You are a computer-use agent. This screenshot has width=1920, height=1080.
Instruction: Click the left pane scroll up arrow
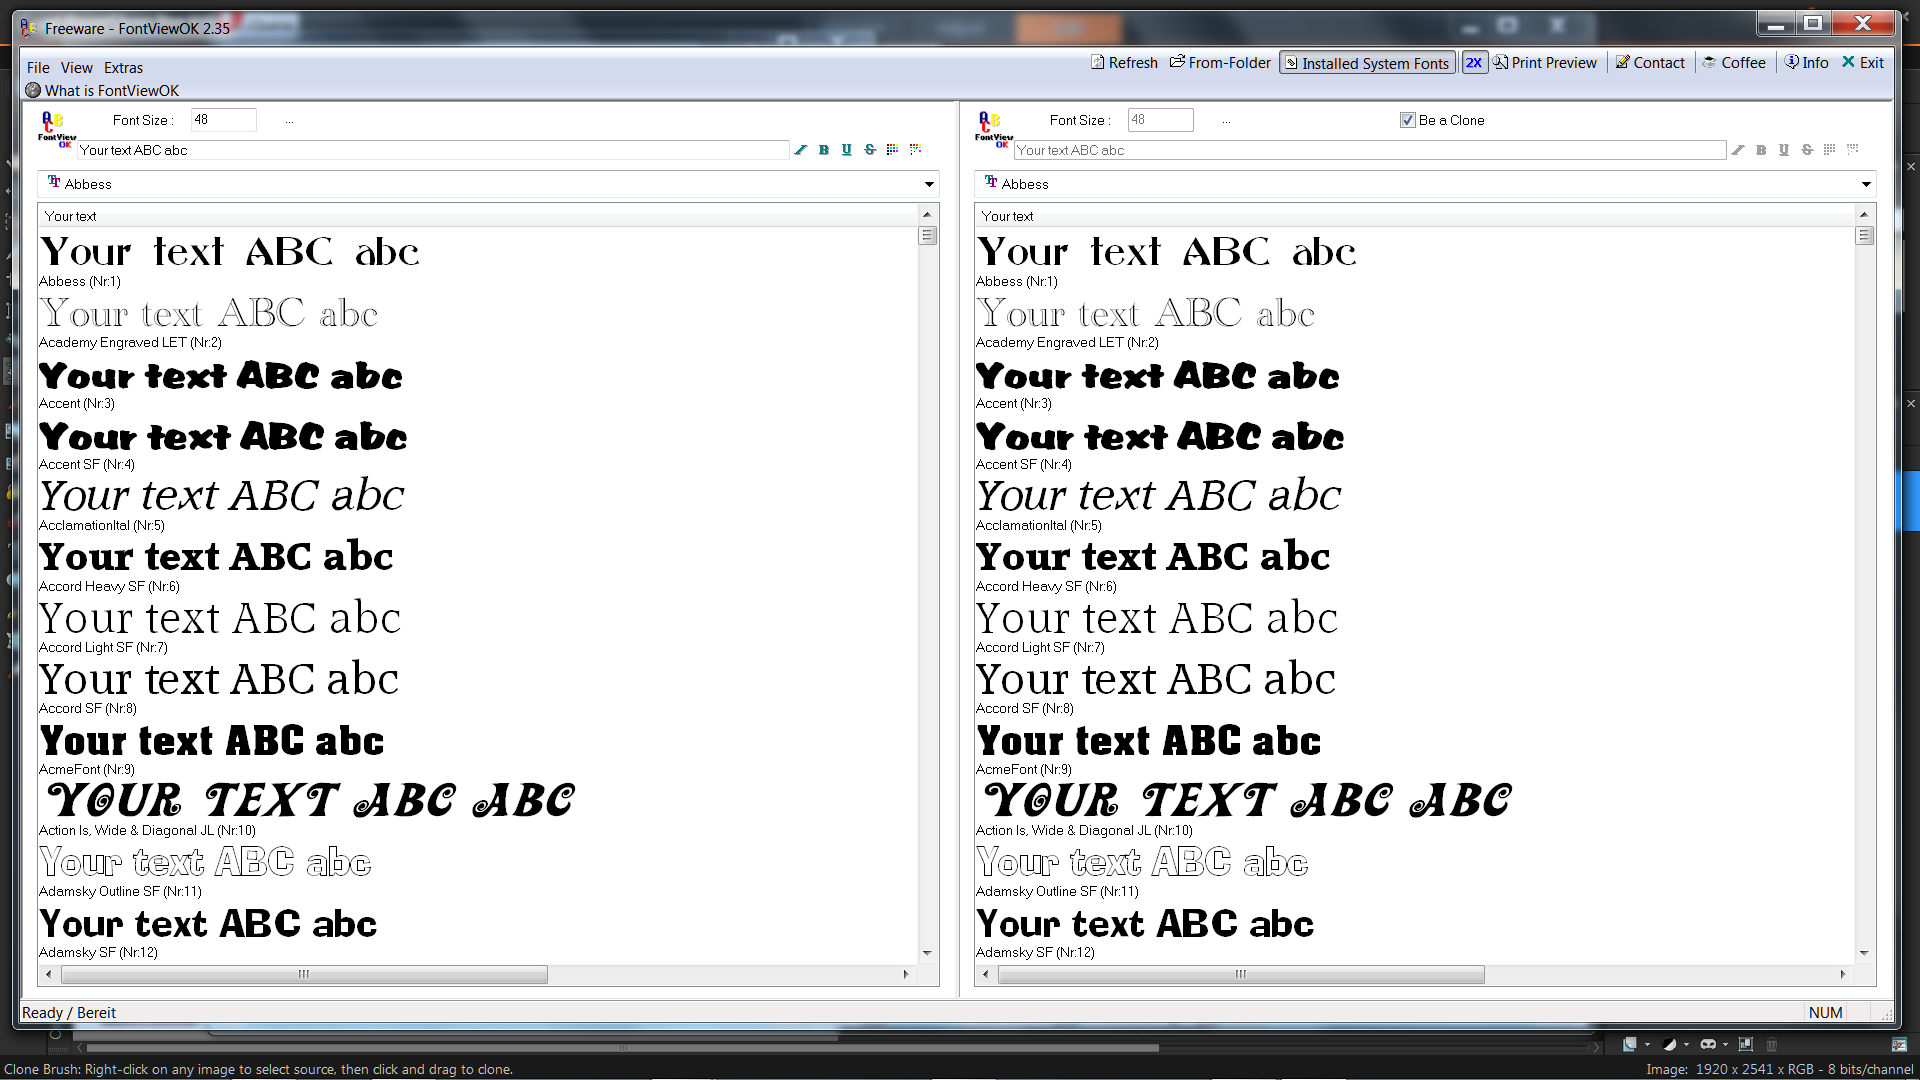tap(927, 215)
